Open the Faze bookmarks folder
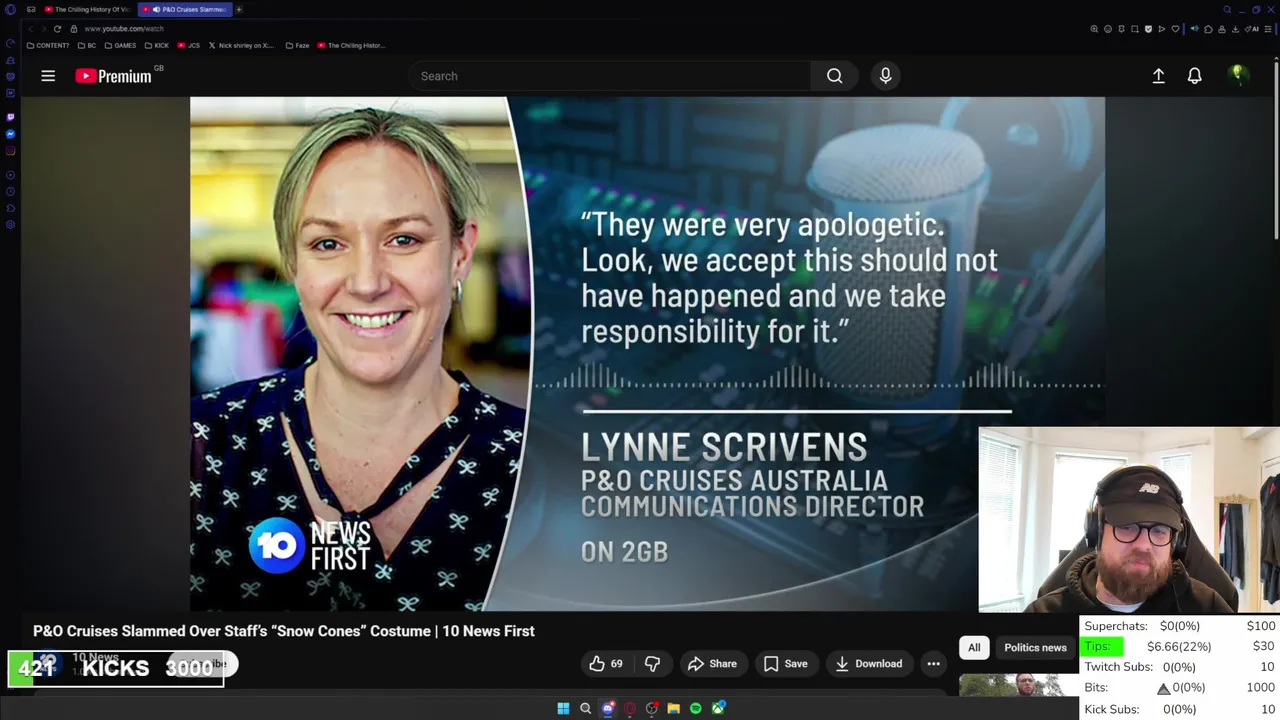The height and width of the screenshot is (720, 1280). [x=297, y=45]
